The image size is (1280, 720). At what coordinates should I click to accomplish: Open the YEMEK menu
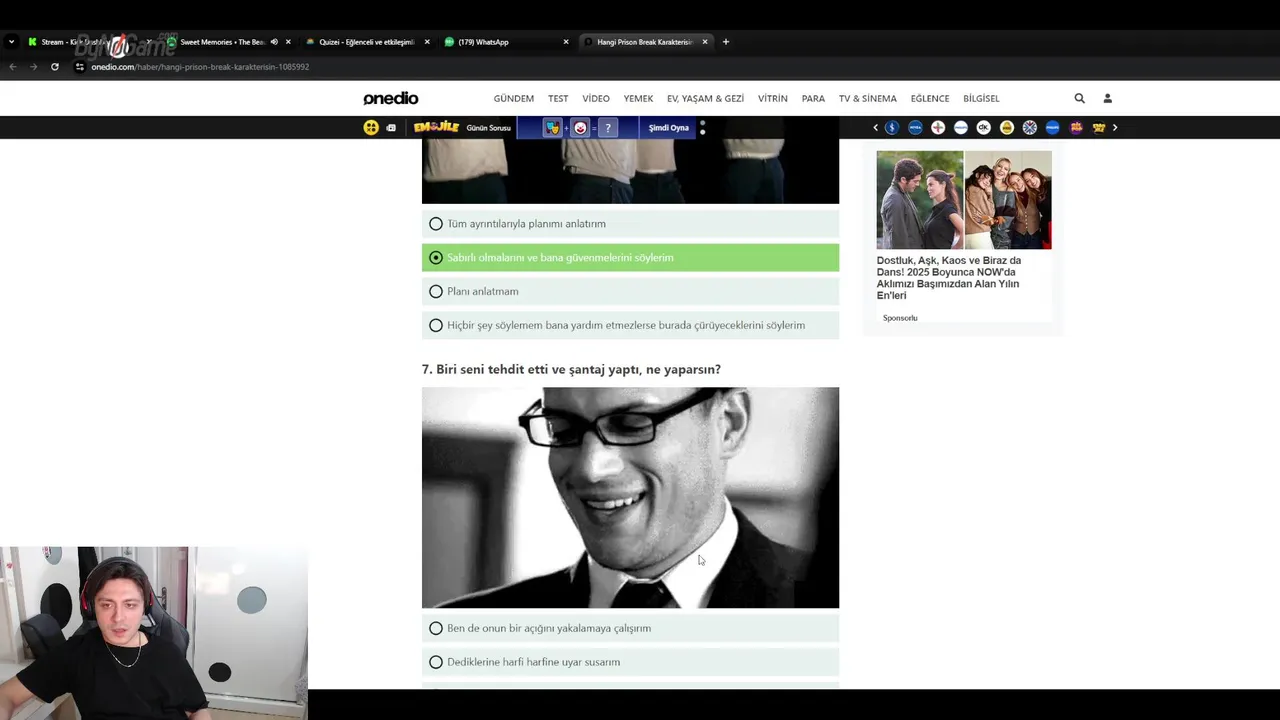638,98
